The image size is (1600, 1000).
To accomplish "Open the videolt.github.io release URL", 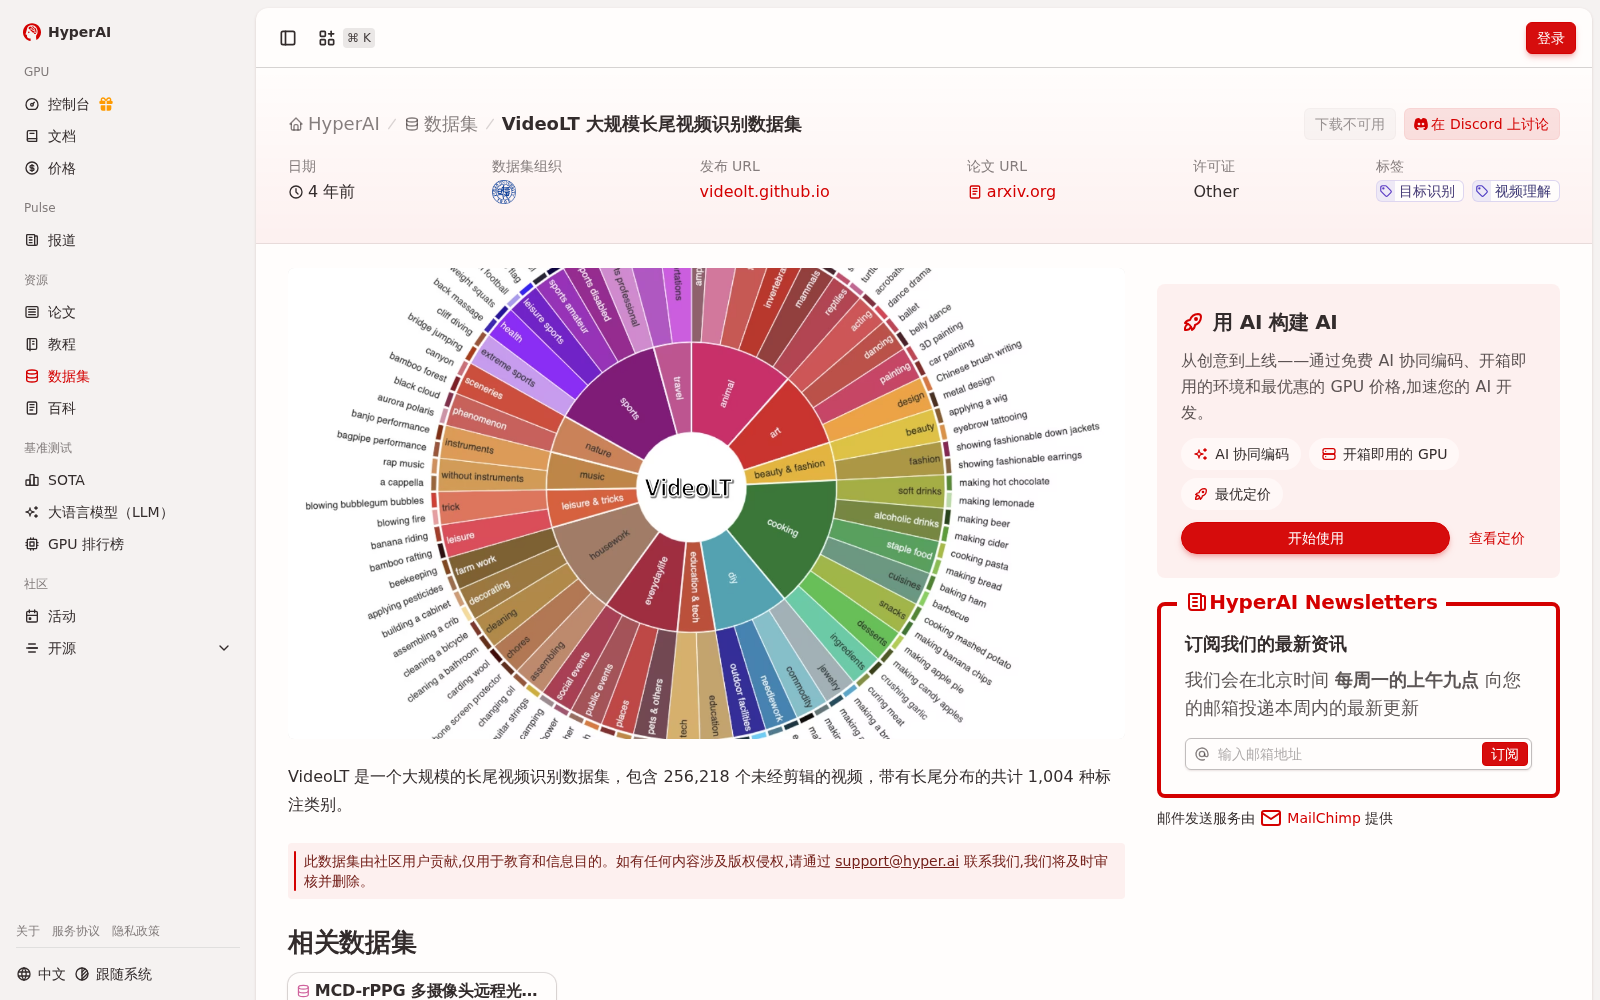I will [765, 191].
